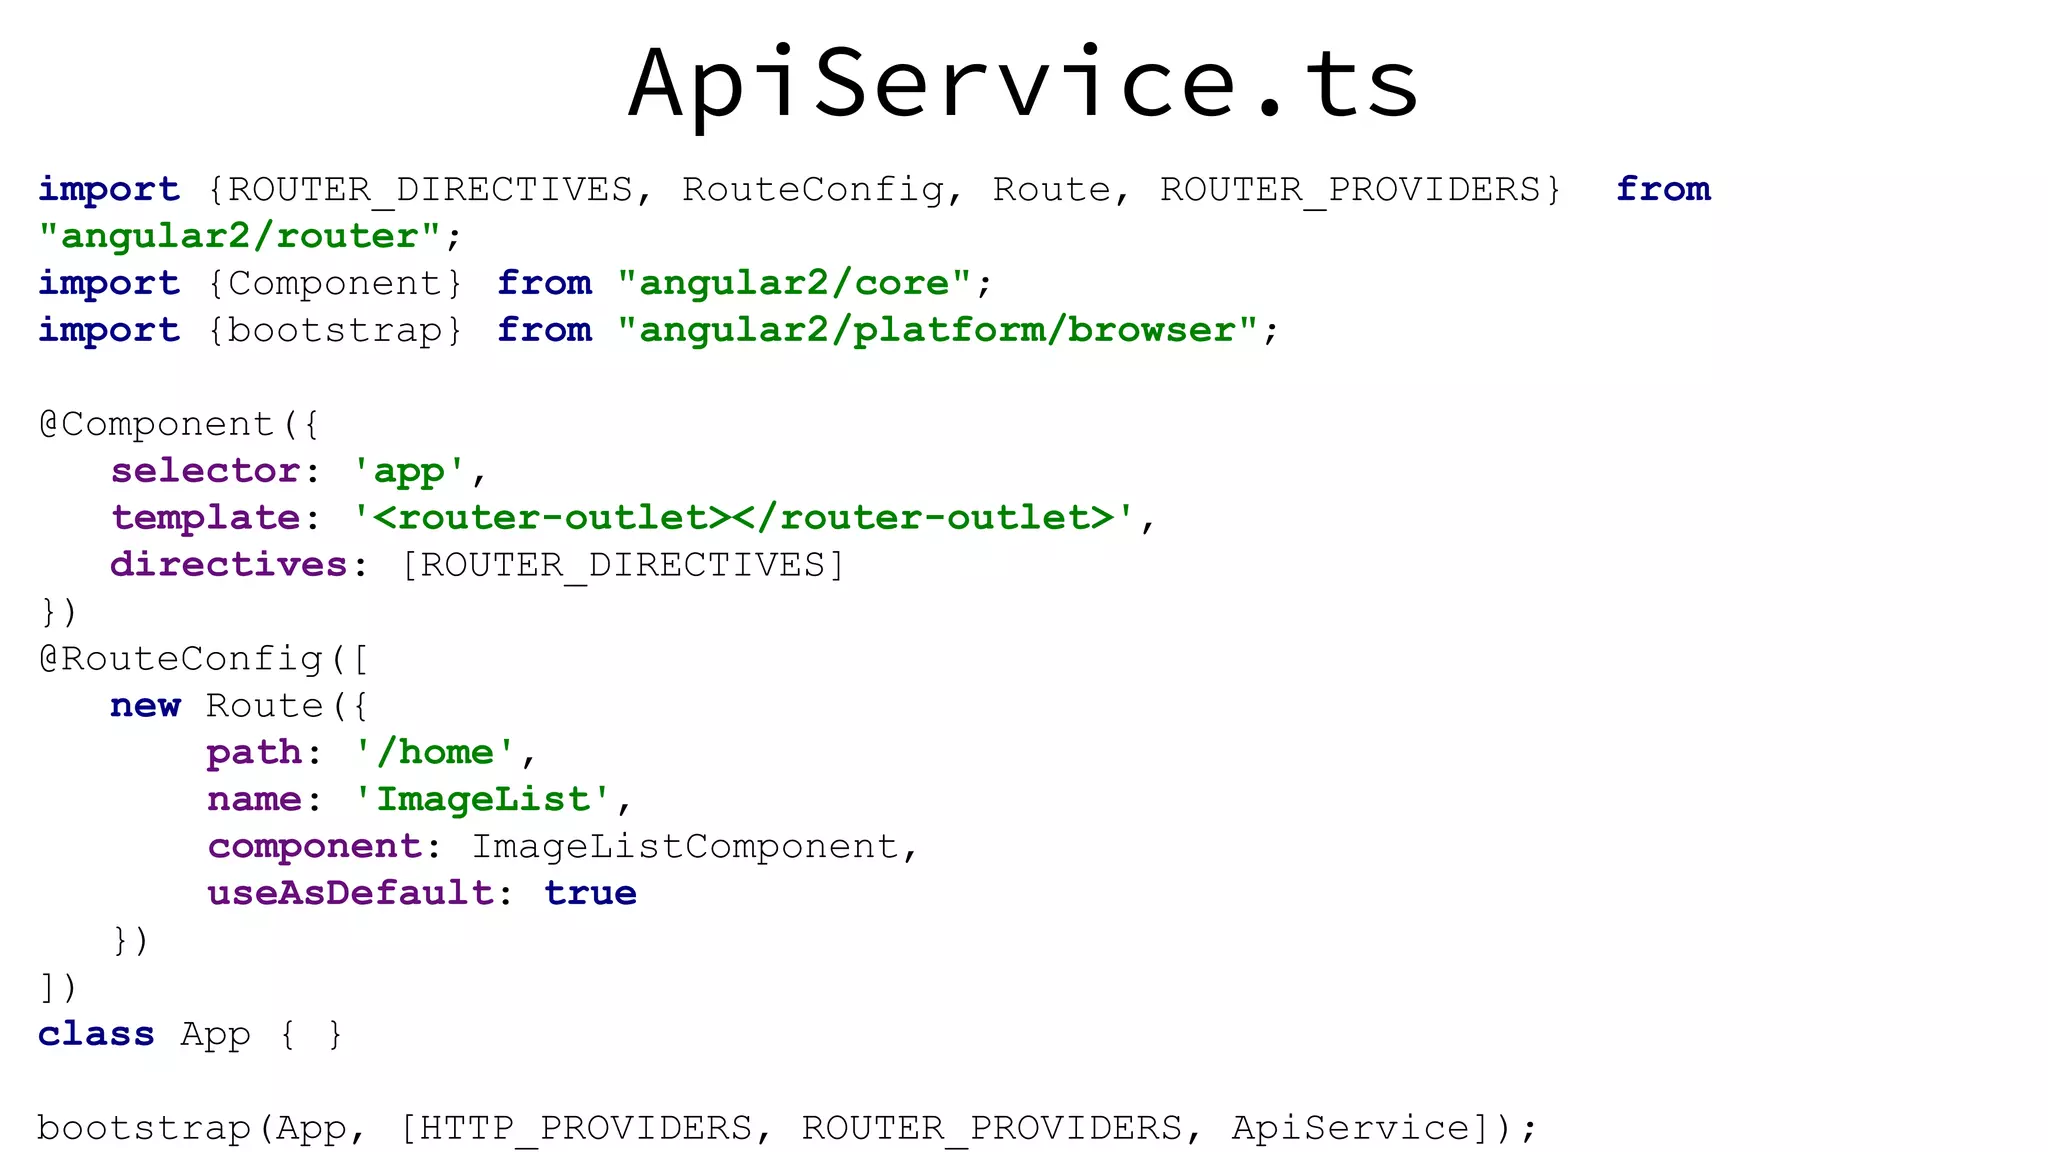Click HTTP_PROVIDERS in the bootstrap call

586,1128
